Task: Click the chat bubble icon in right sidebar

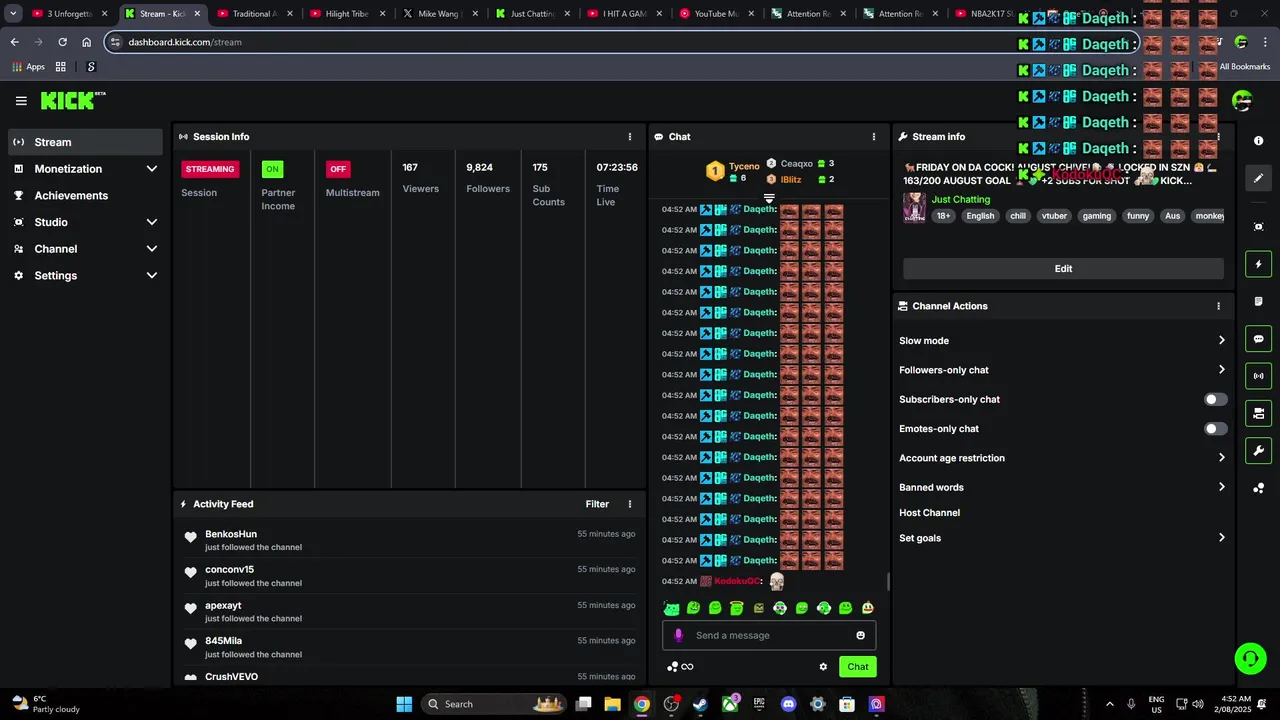Action: click(1259, 339)
